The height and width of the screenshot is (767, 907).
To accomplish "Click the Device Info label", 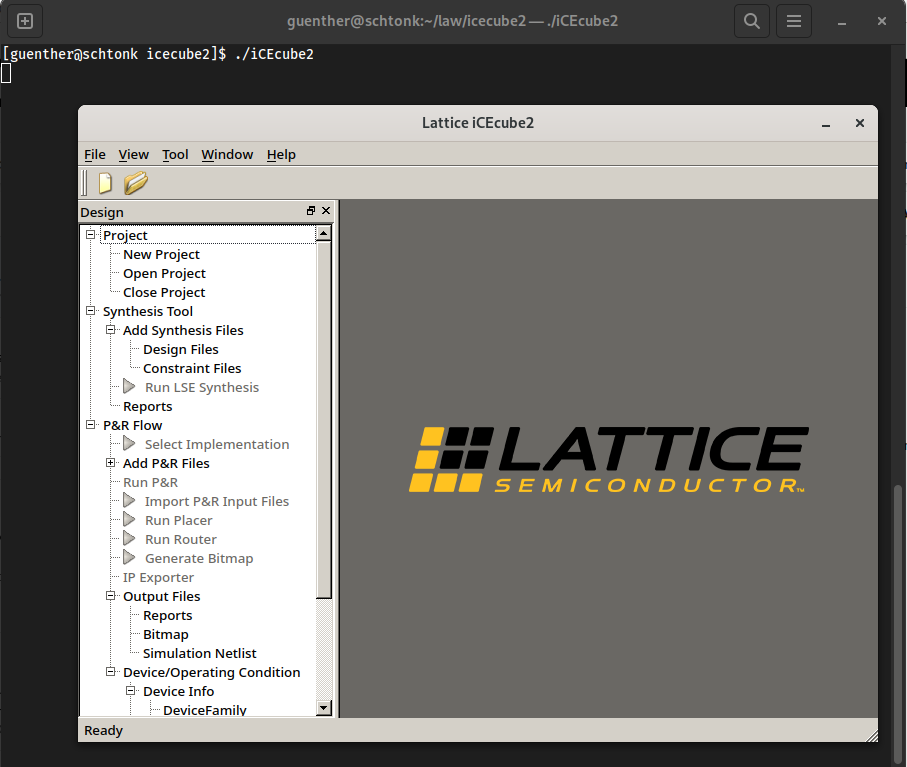I will pyautogui.click(x=179, y=691).
